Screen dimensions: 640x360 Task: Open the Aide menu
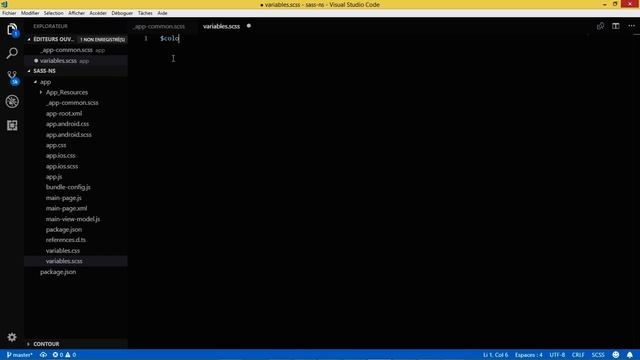click(162, 13)
